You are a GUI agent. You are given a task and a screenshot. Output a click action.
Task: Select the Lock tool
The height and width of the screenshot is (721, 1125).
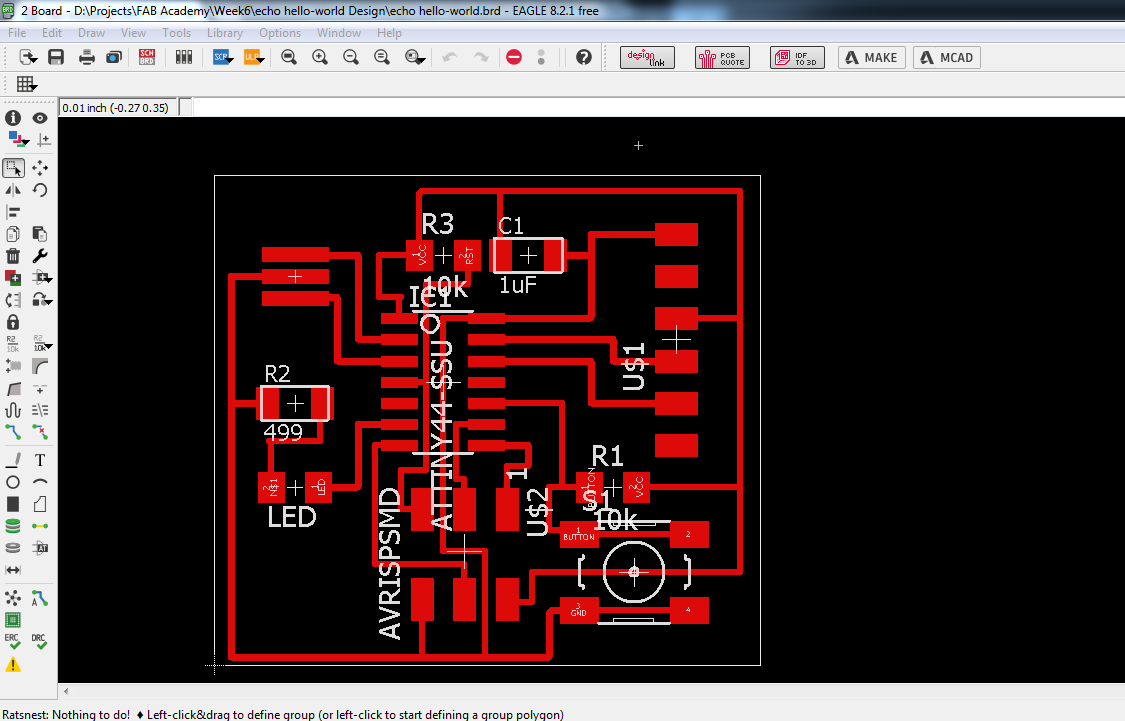(x=13, y=322)
